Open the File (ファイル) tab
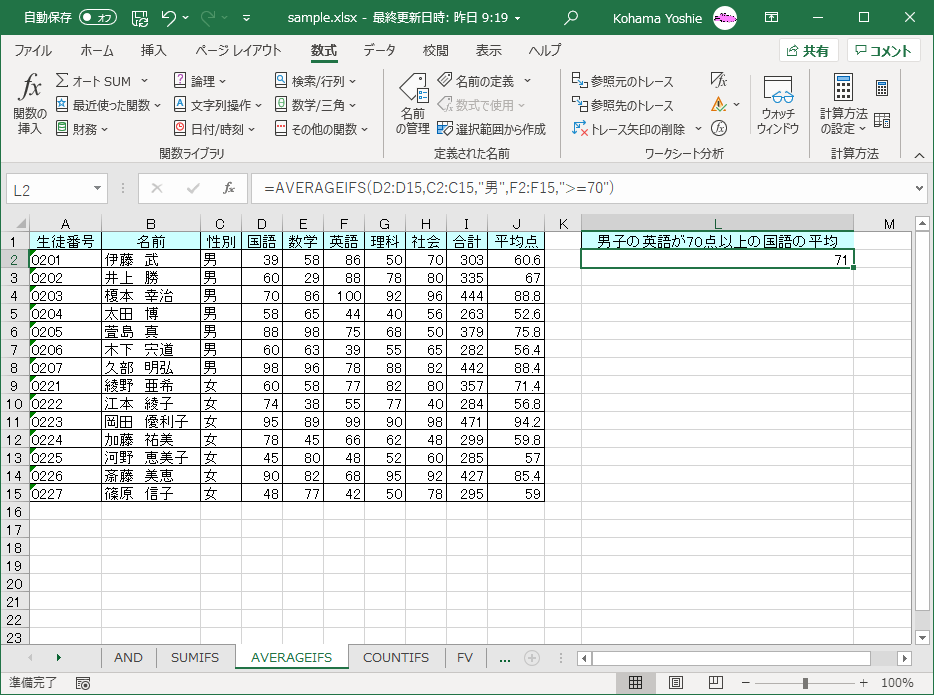The height and width of the screenshot is (695, 934). click(x=33, y=51)
